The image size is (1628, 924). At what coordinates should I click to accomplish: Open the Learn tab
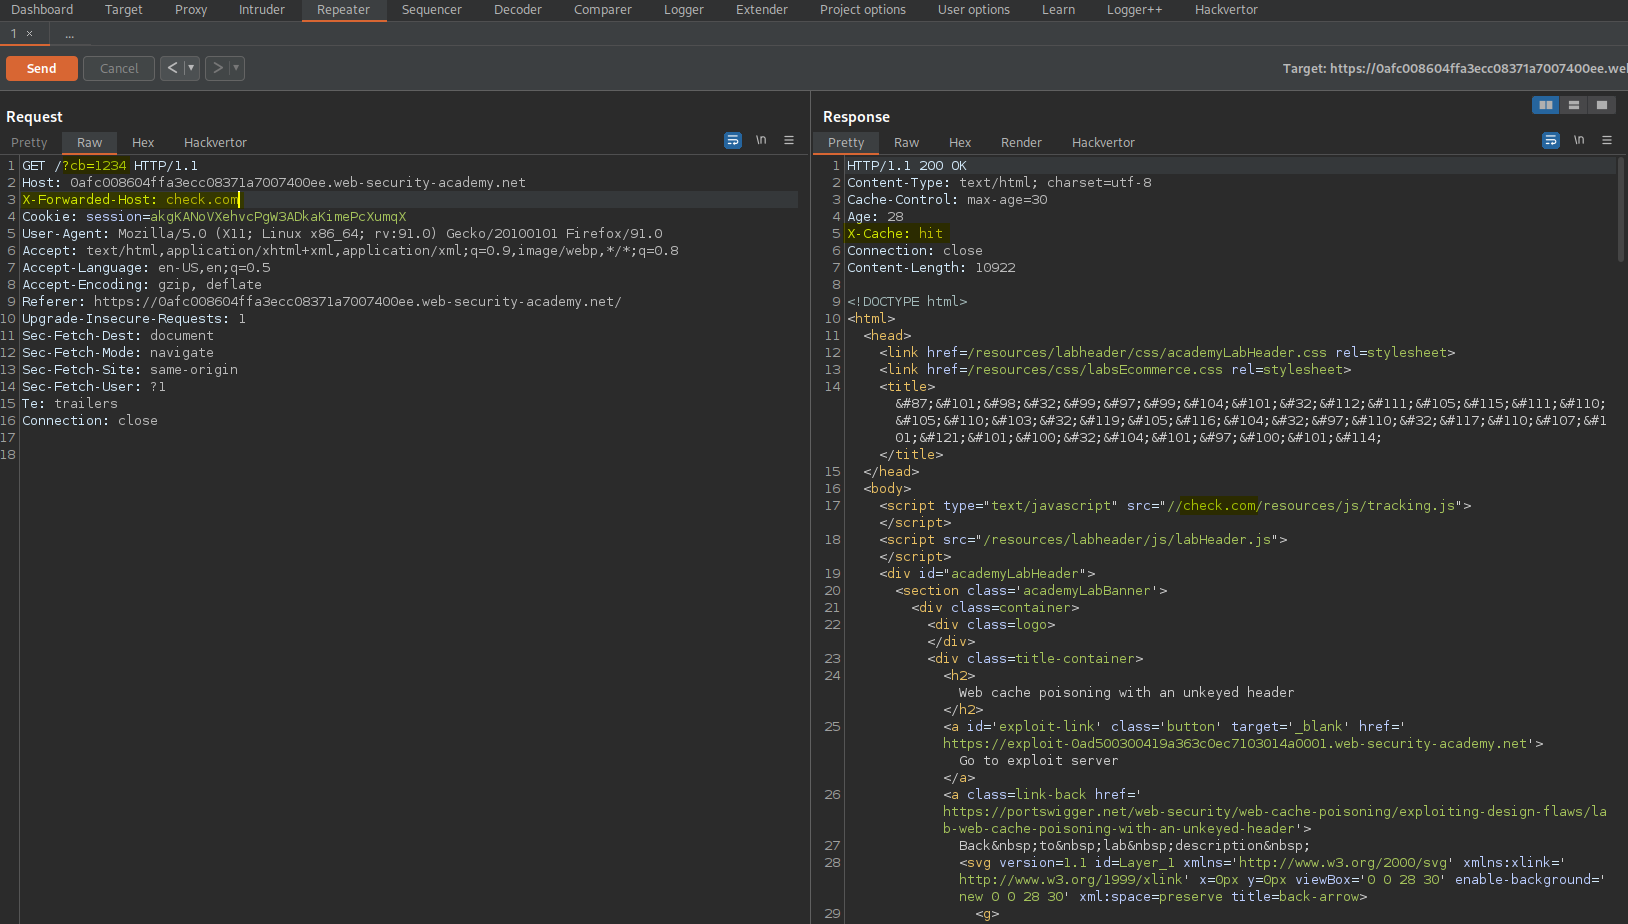coord(1059,10)
